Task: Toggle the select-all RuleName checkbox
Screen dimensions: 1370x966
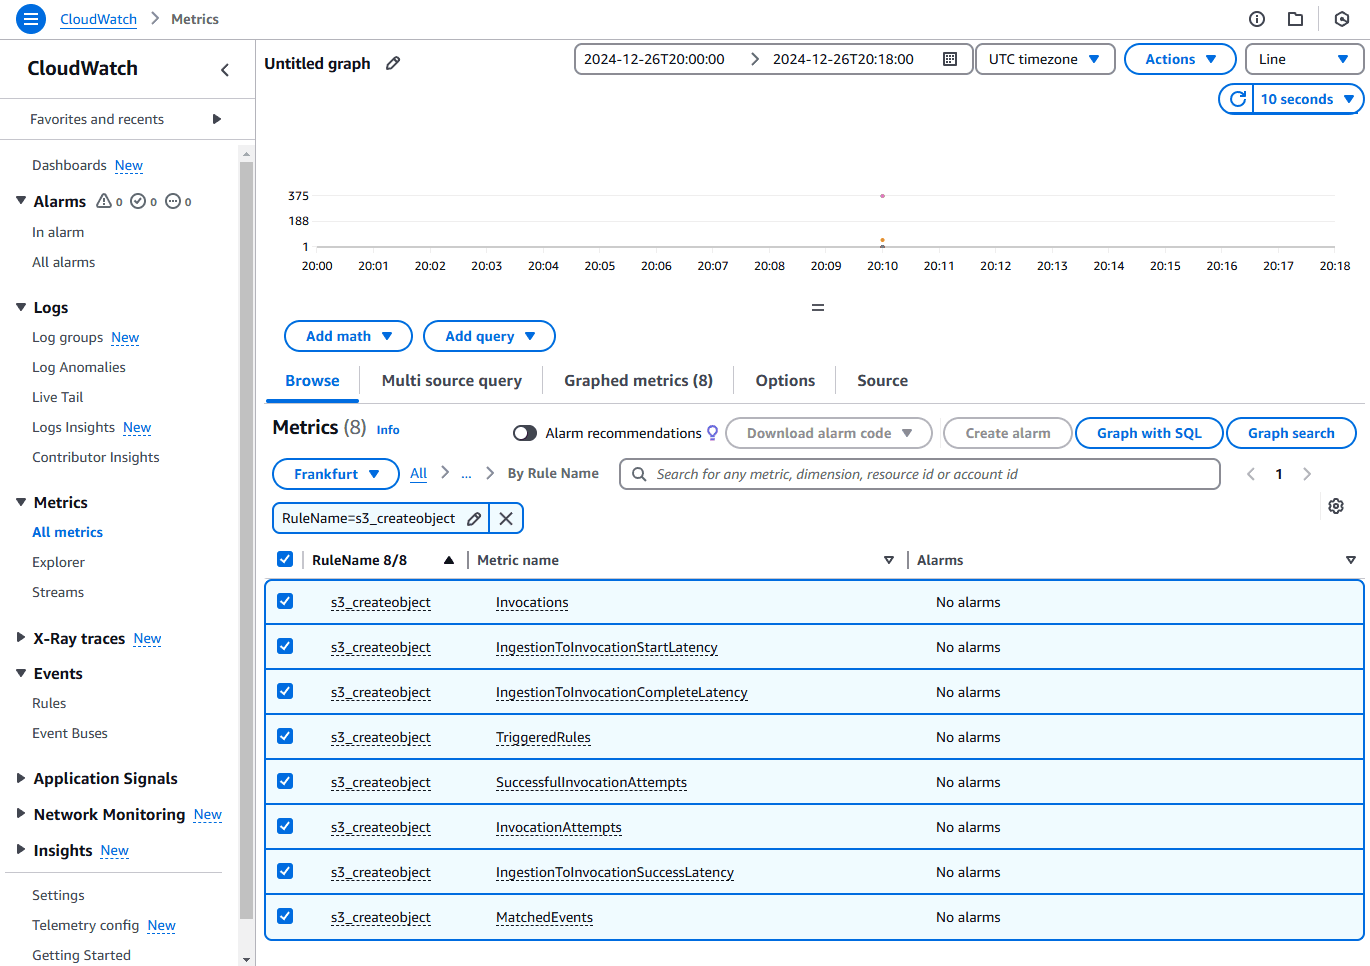Action: 285,559
